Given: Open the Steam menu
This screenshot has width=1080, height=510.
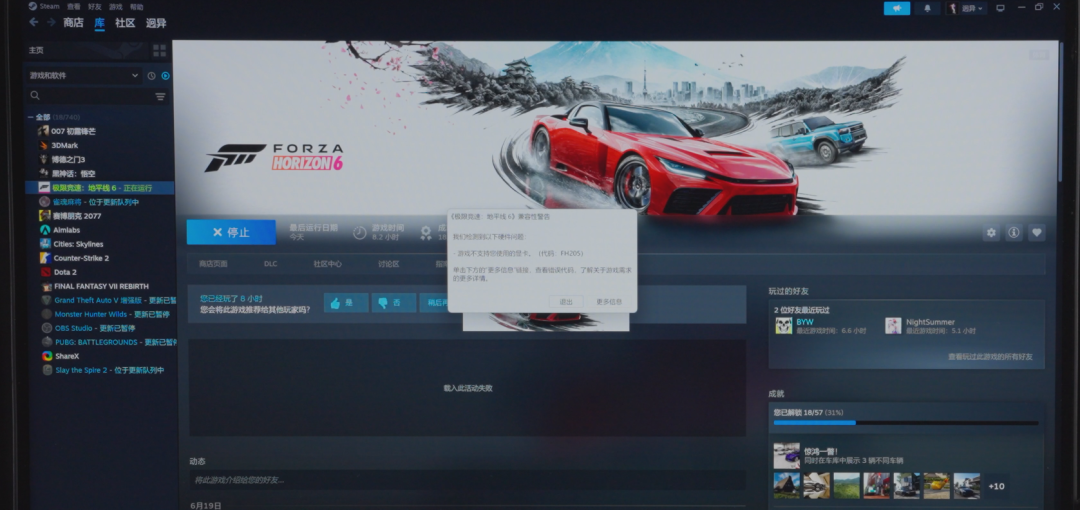Looking at the screenshot, I should (44, 7).
